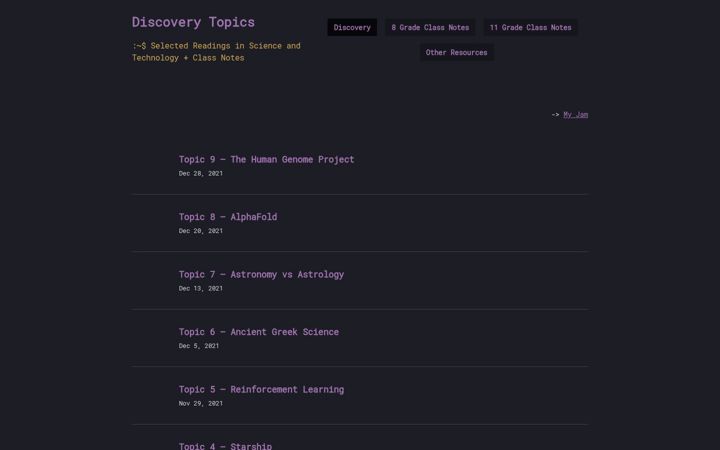The height and width of the screenshot is (450, 720).
Task: Open Topic 8 — AlphaFold post
Action: tap(228, 217)
